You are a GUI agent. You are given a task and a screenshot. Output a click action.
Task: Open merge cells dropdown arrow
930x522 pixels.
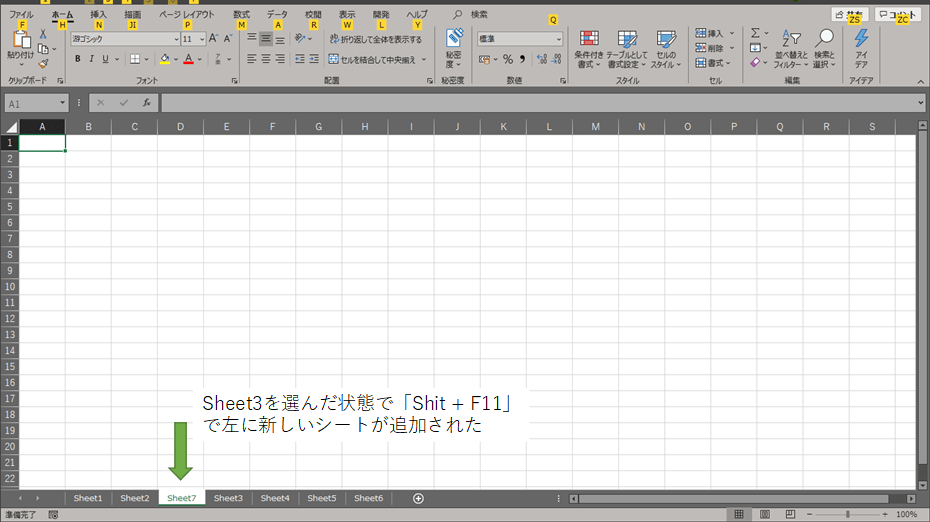point(423,59)
